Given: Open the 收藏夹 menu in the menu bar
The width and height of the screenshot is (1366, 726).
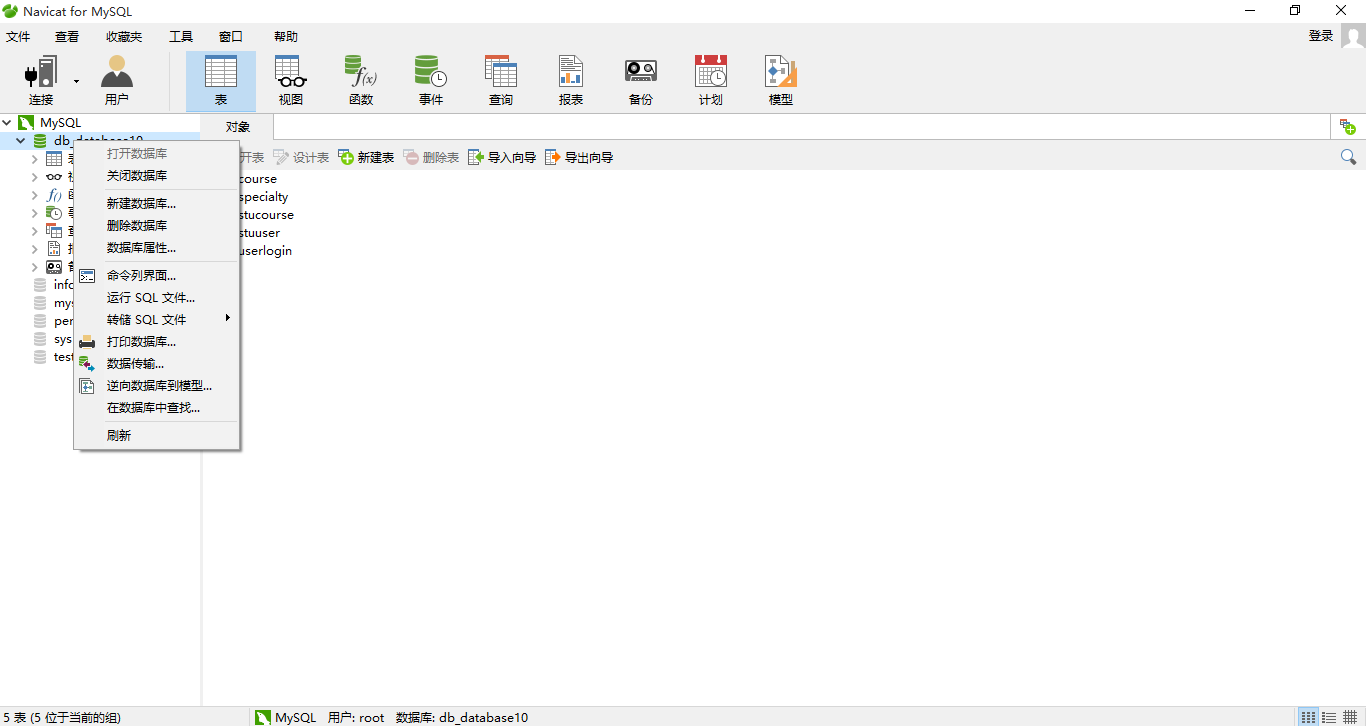Looking at the screenshot, I should [x=124, y=37].
